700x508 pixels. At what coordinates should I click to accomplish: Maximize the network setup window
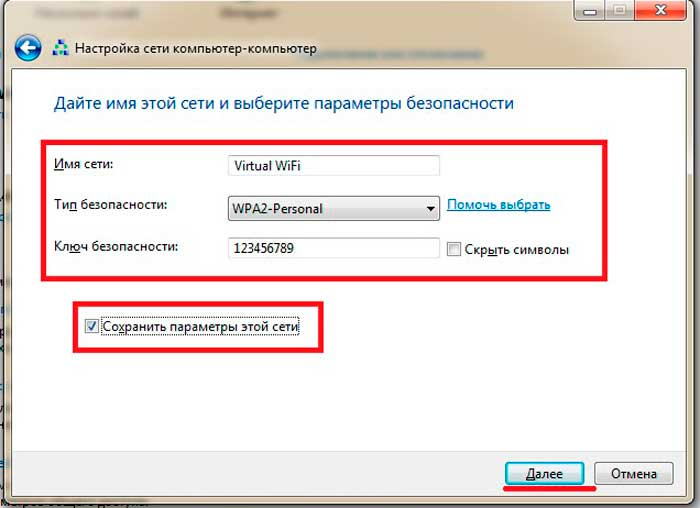pyautogui.click(x=619, y=11)
